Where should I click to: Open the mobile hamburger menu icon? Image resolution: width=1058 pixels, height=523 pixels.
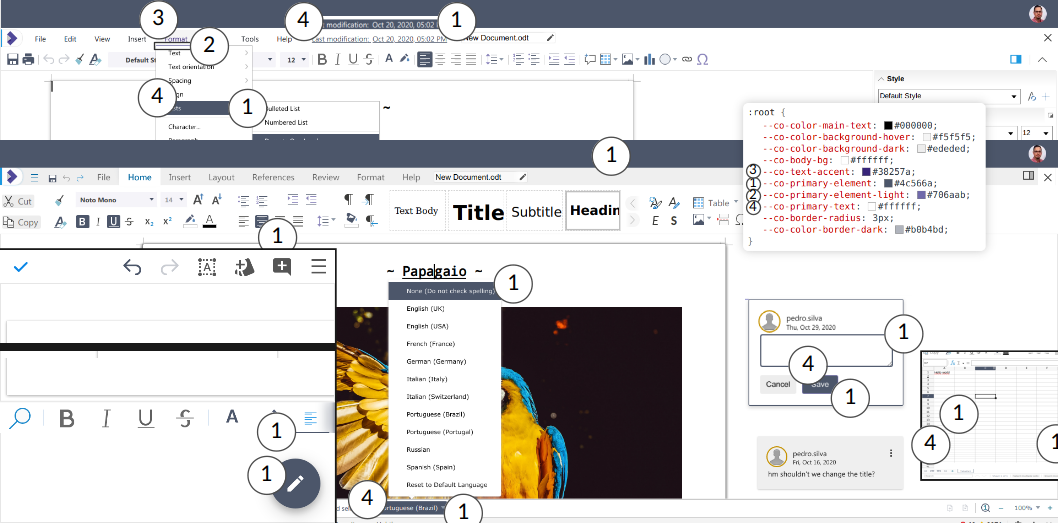[x=318, y=266]
